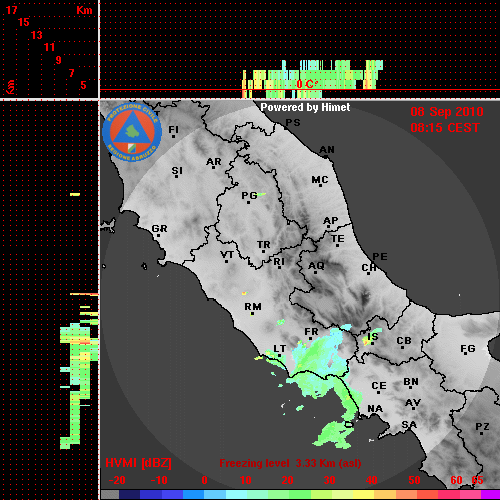500x500 pixels.
Task: Click the '7' altitude scale label
Action: click(71, 73)
